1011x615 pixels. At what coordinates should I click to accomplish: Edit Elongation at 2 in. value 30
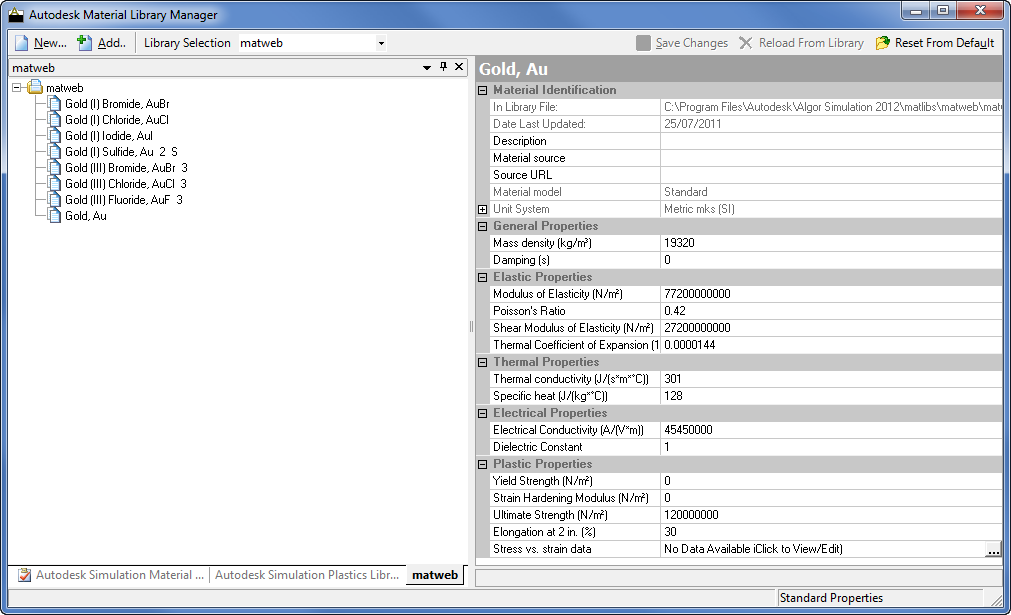[831, 532]
